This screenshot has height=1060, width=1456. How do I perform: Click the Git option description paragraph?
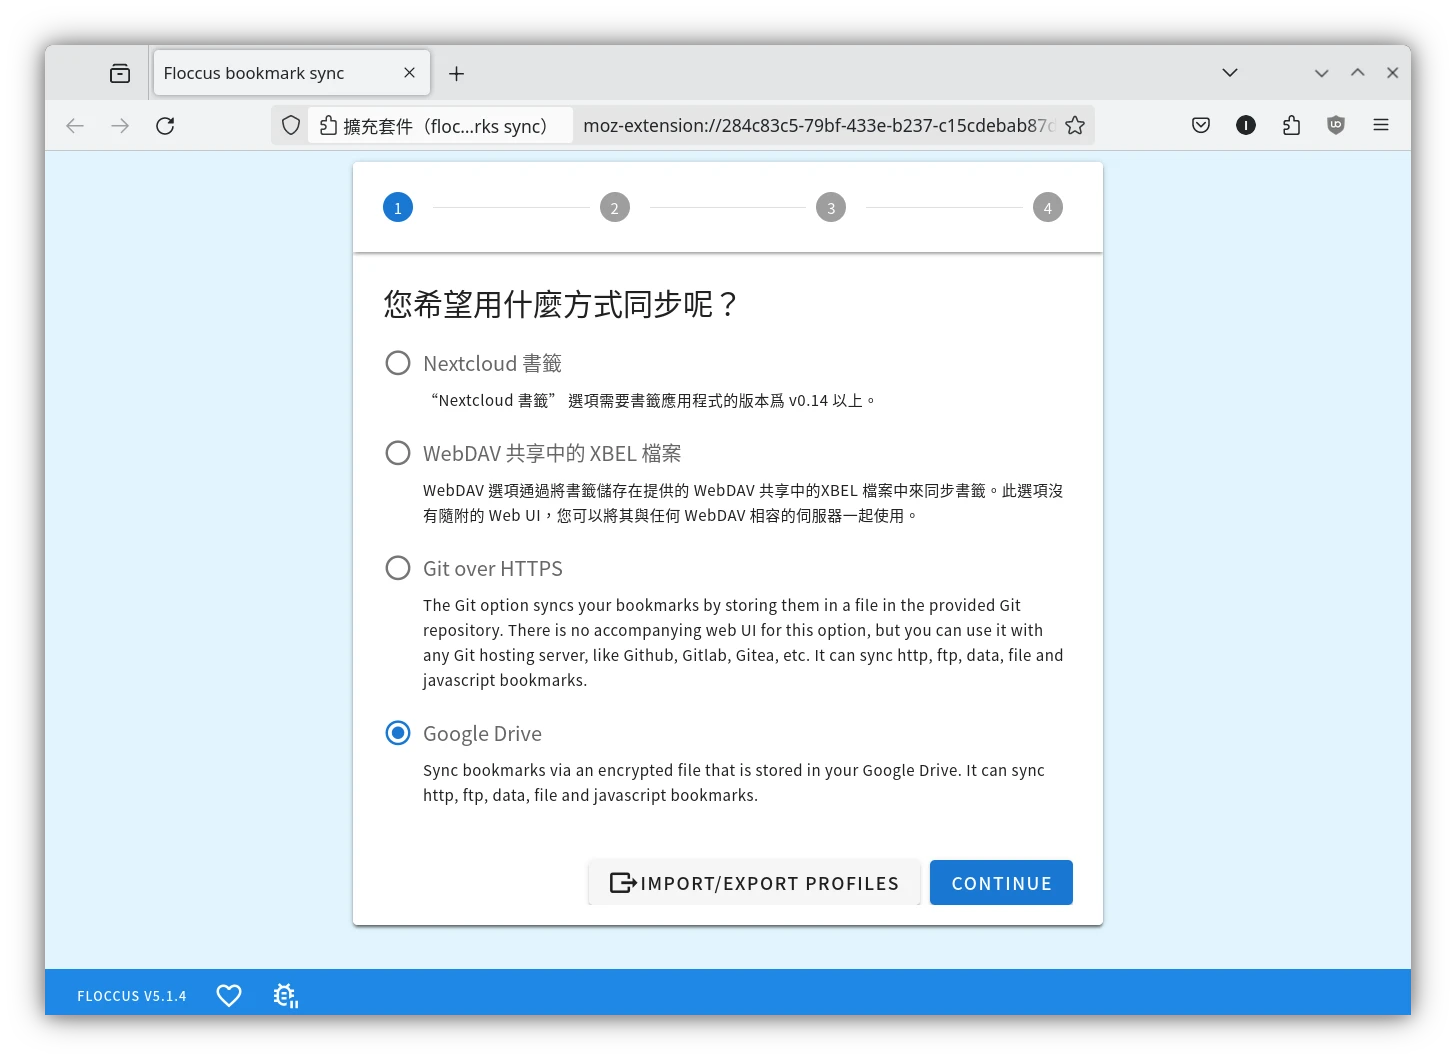tap(743, 643)
